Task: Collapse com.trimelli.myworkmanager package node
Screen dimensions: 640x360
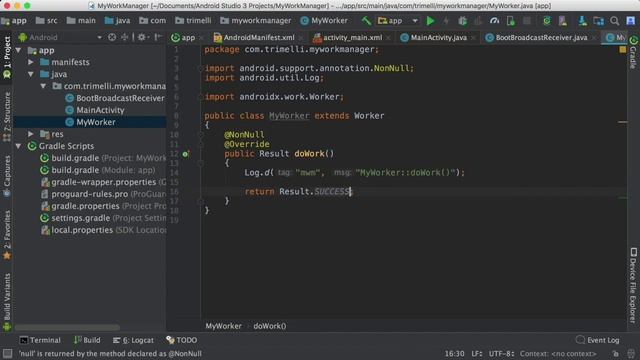Action: (x=43, y=86)
